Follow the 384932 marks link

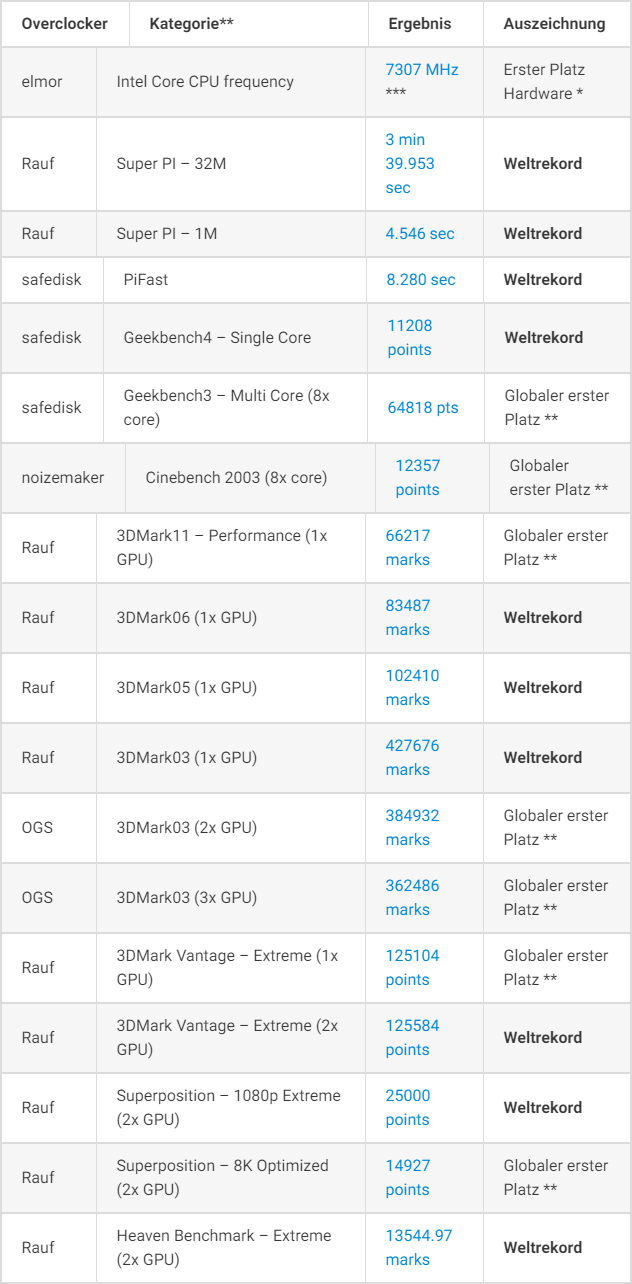click(x=412, y=828)
